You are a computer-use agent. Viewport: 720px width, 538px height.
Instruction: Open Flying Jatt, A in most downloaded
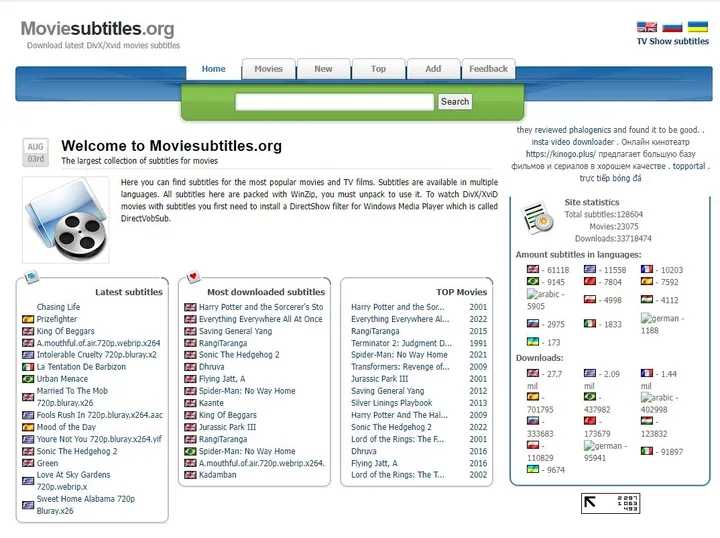point(222,379)
